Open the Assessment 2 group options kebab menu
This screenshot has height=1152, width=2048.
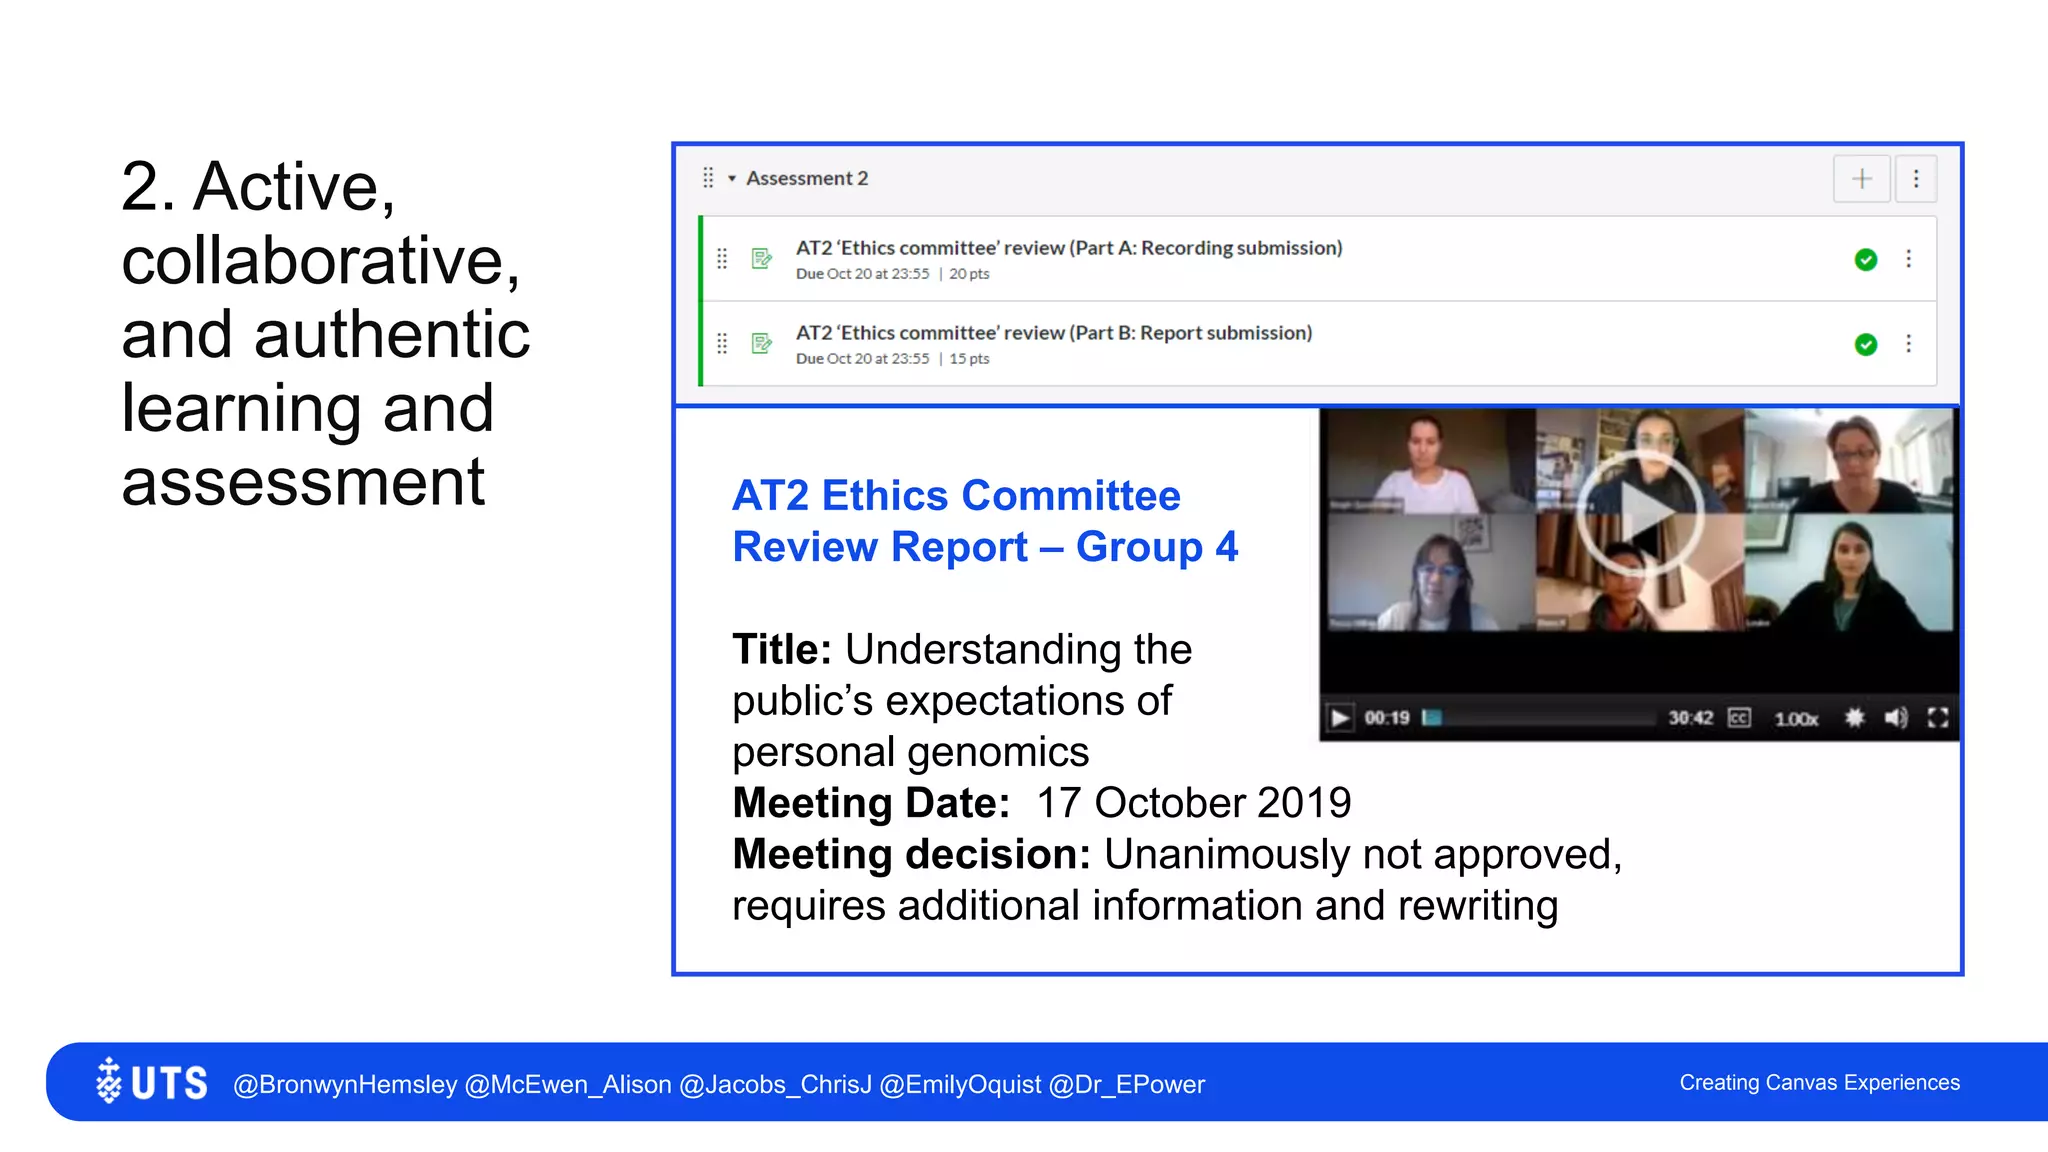(x=1916, y=179)
